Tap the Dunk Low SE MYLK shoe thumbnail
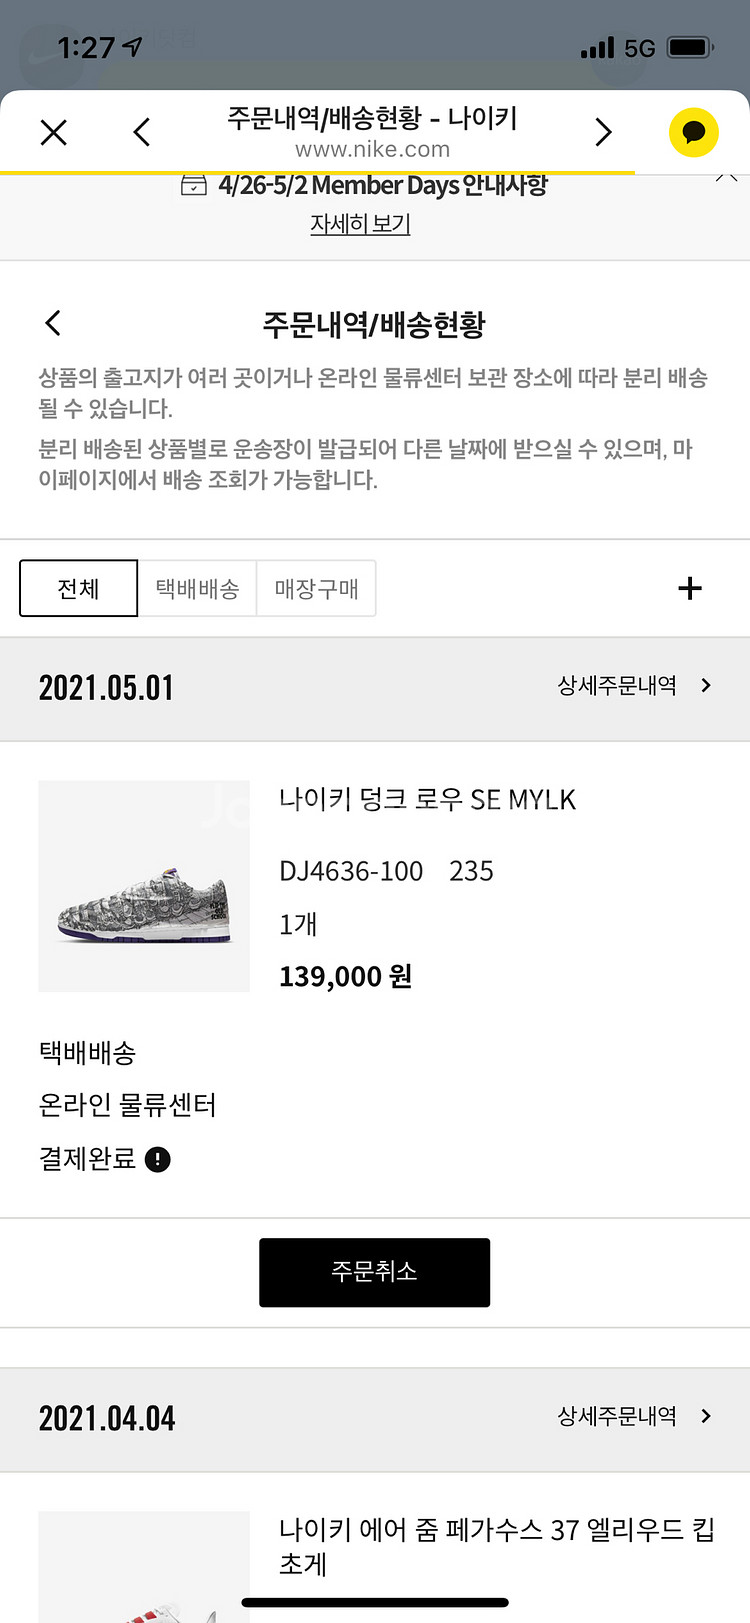 pos(144,886)
